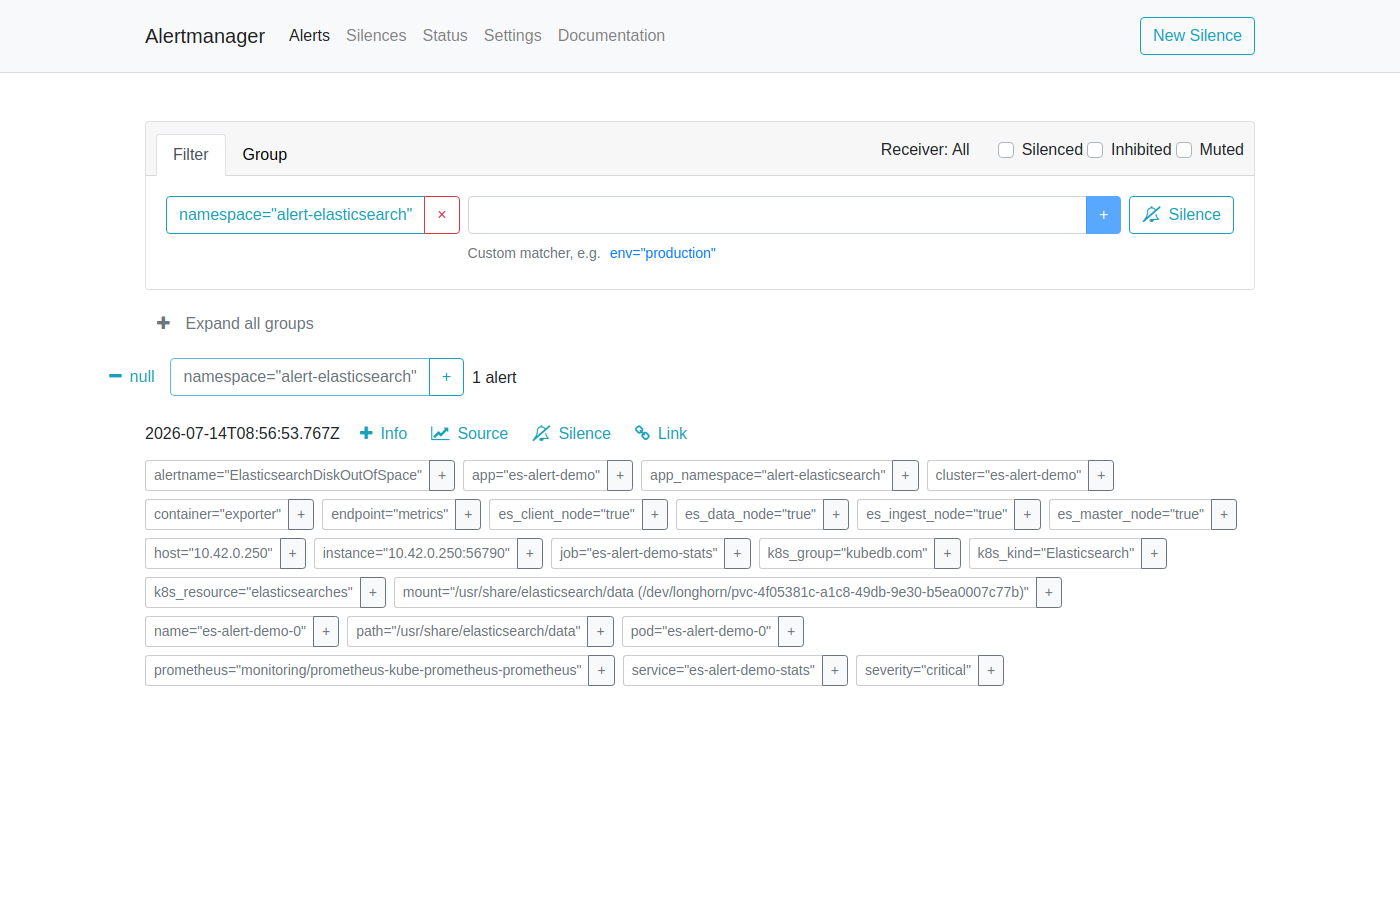Add alertname="ElasticsearchDiskOutOfSpace" to the filter via plus

tap(442, 475)
